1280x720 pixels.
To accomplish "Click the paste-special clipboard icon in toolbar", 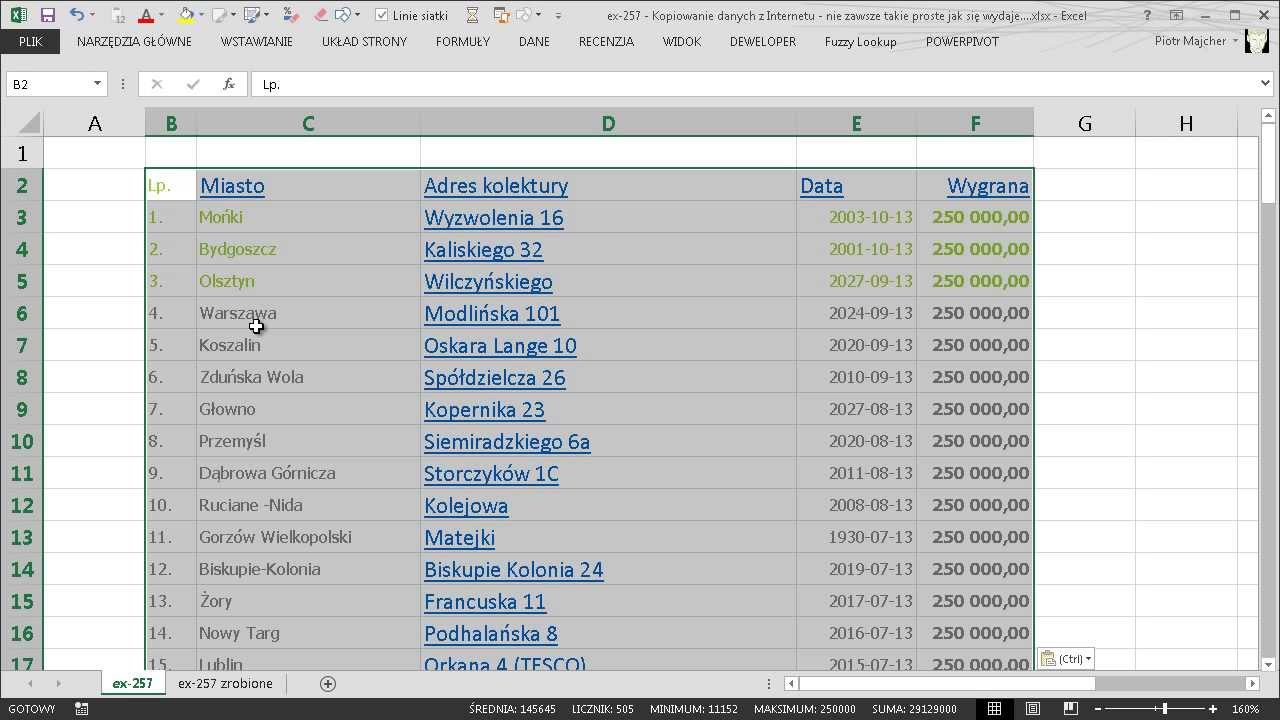I will click(501, 15).
